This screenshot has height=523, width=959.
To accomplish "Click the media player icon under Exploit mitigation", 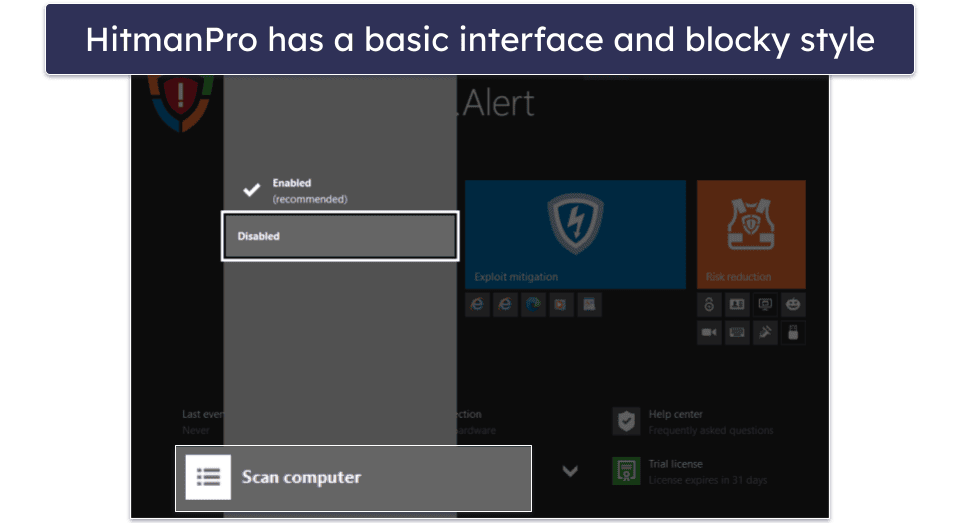I will tap(561, 305).
